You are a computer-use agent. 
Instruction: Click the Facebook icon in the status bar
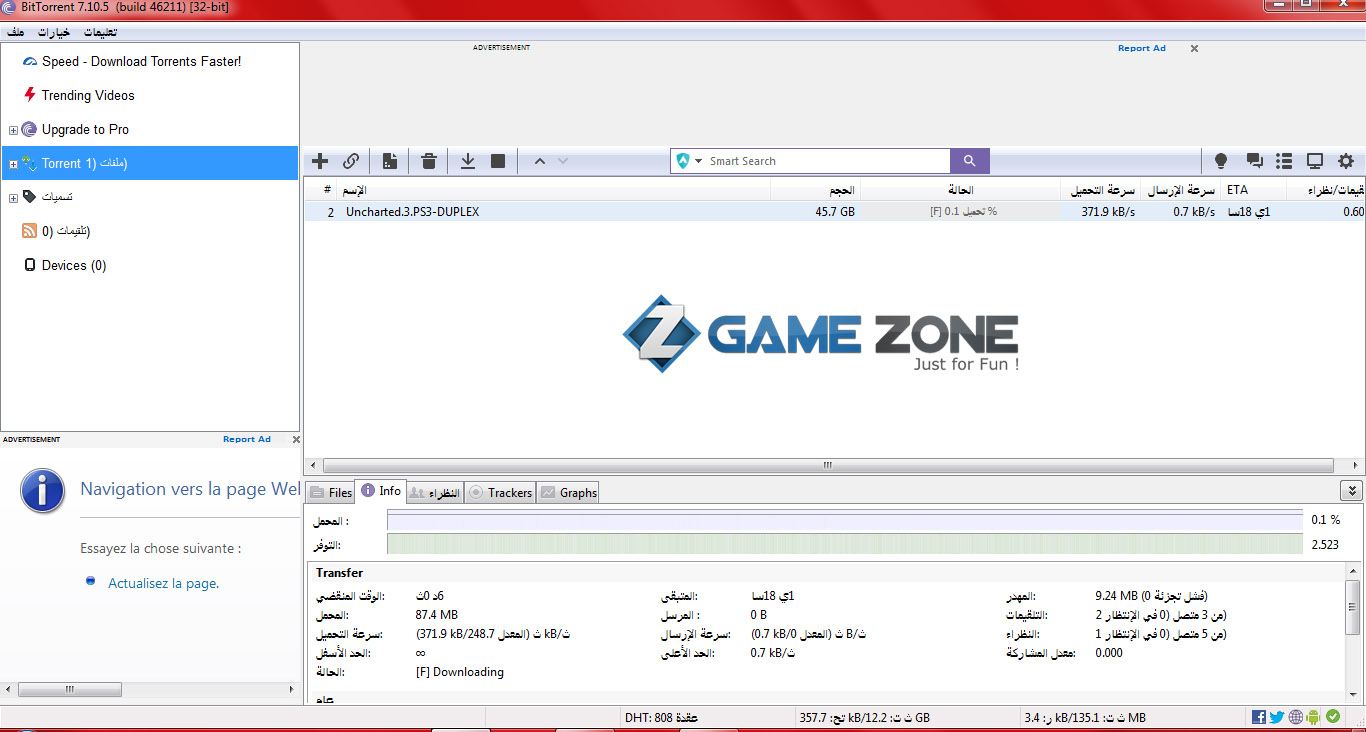pos(1259,717)
